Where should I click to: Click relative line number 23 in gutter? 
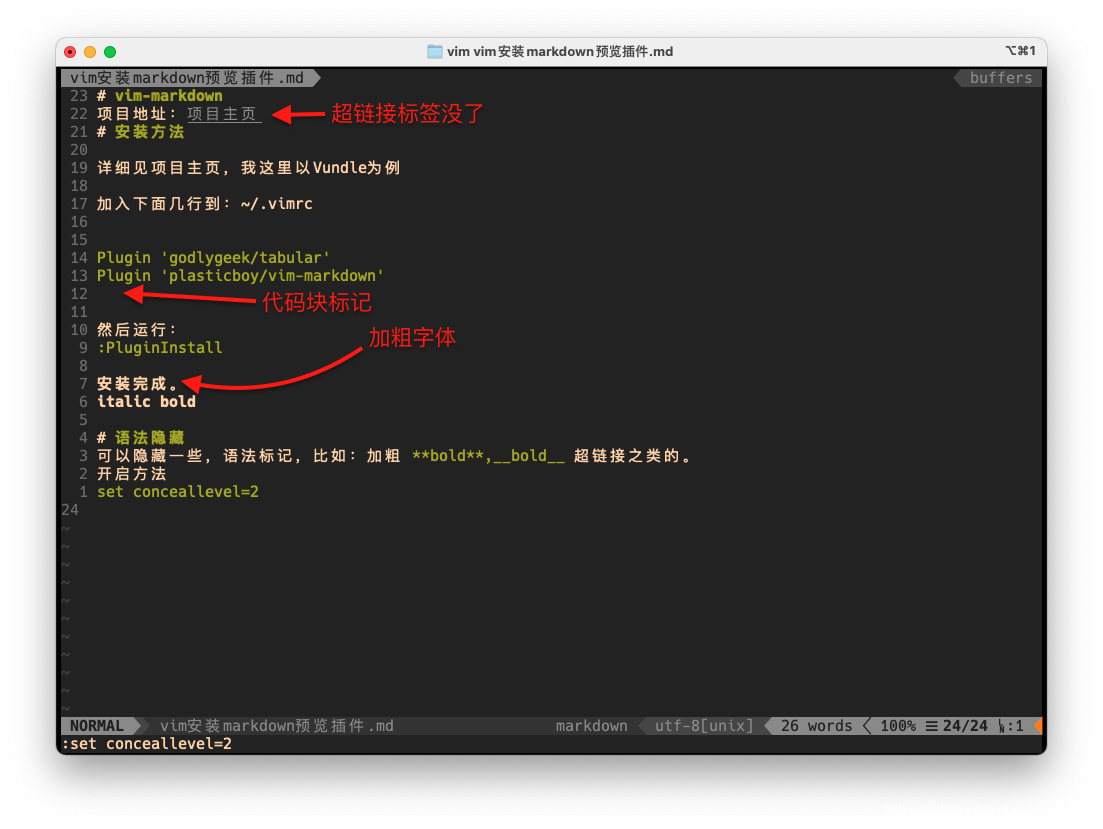tap(79, 96)
